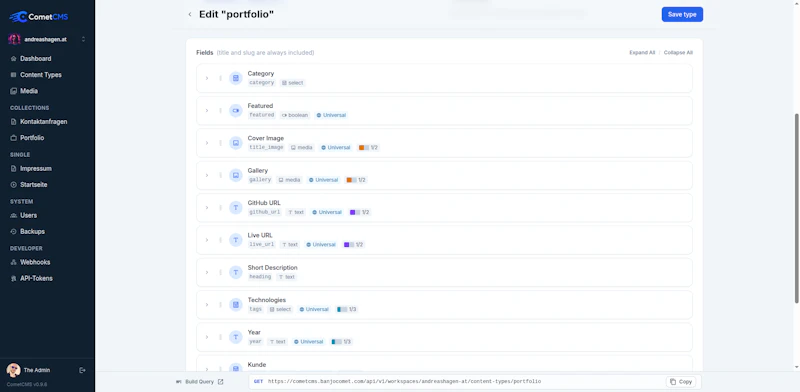Viewport: 800px width, 392px height.
Task: Click the Short Description text-type icon
Action: (236, 273)
